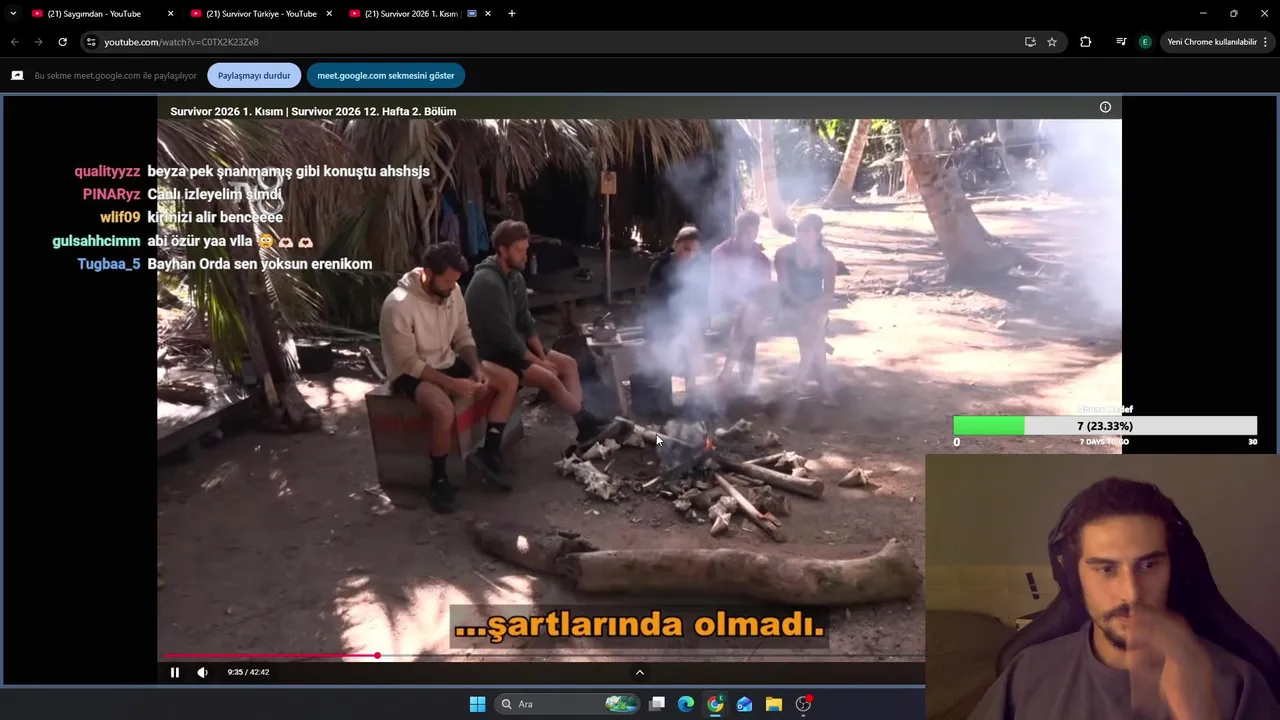Click the unplayed gray part of timeline
Viewport: 1280px width, 720px height.
click(650, 656)
